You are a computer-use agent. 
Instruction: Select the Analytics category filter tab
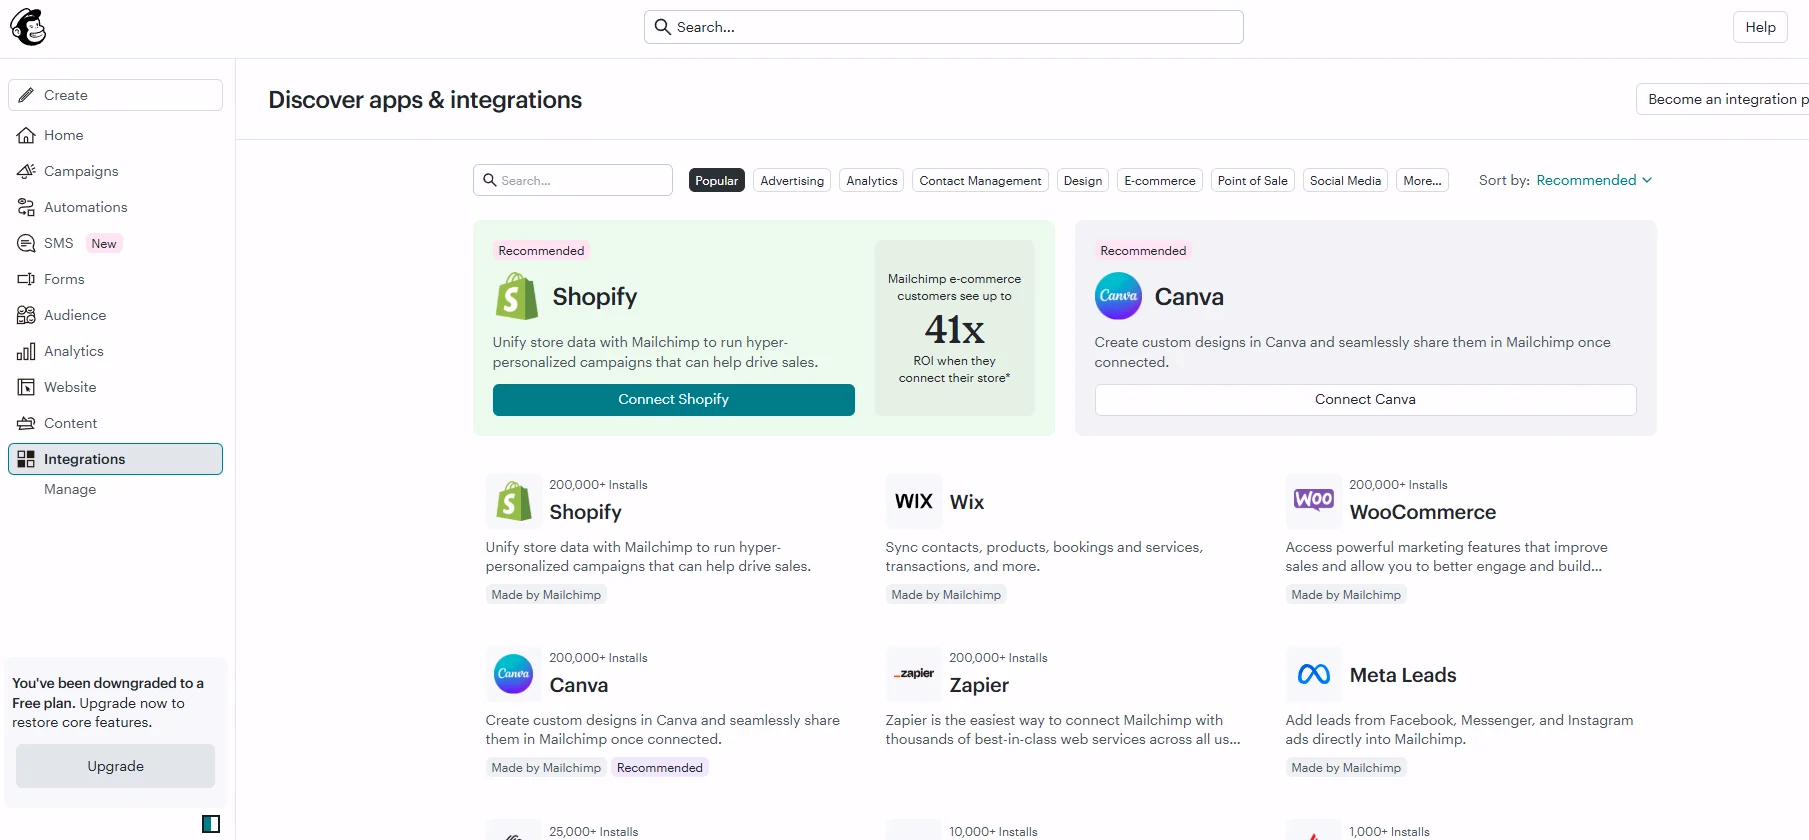point(871,180)
